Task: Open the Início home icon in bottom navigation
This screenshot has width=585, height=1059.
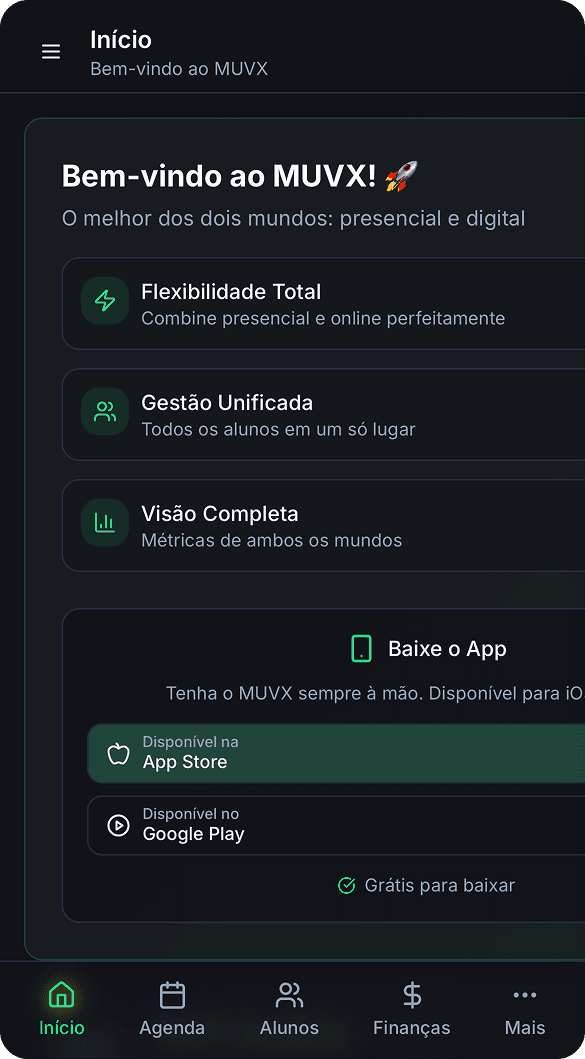Action: click(x=61, y=995)
